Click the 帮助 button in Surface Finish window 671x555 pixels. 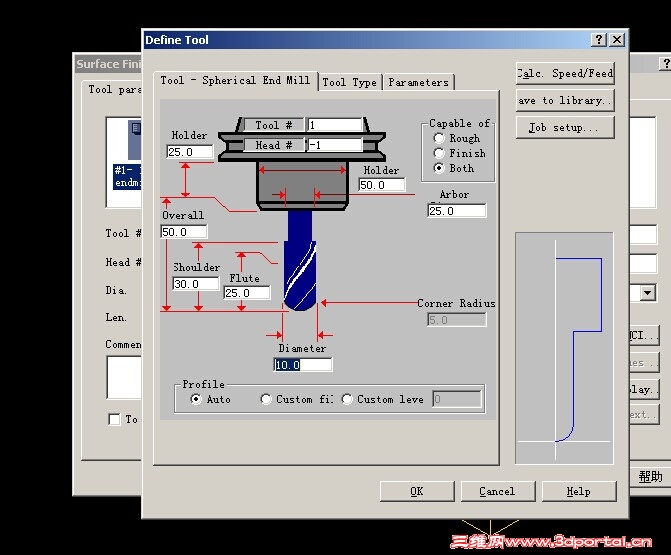[650, 477]
